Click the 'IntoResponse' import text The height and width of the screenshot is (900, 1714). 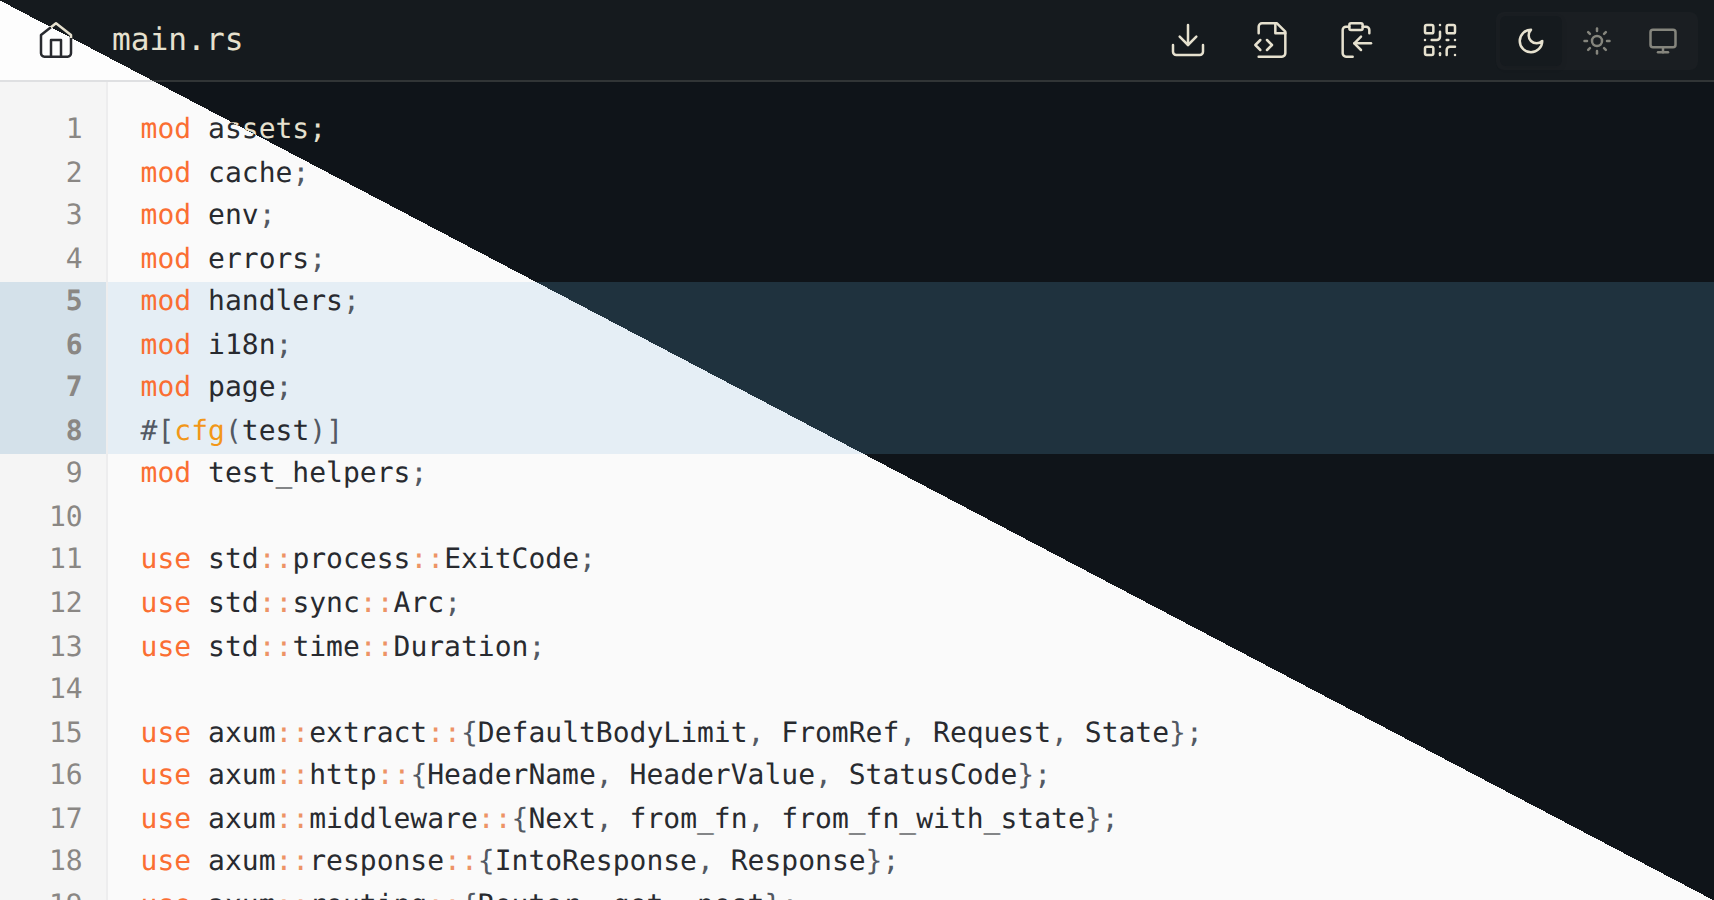tap(596, 860)
